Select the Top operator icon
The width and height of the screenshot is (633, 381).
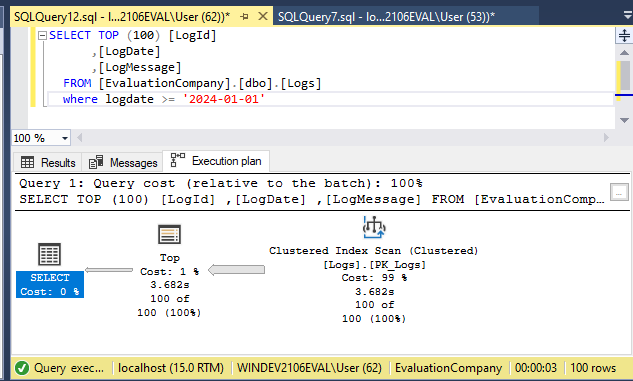point(170,234)
